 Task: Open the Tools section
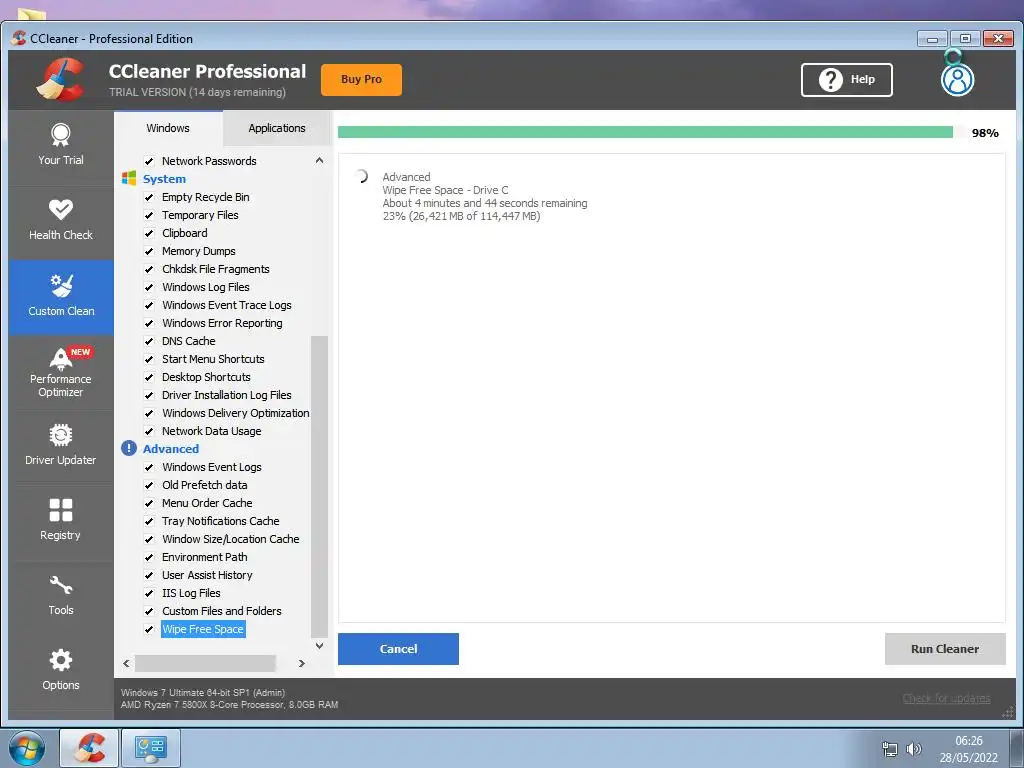point(61,596)
